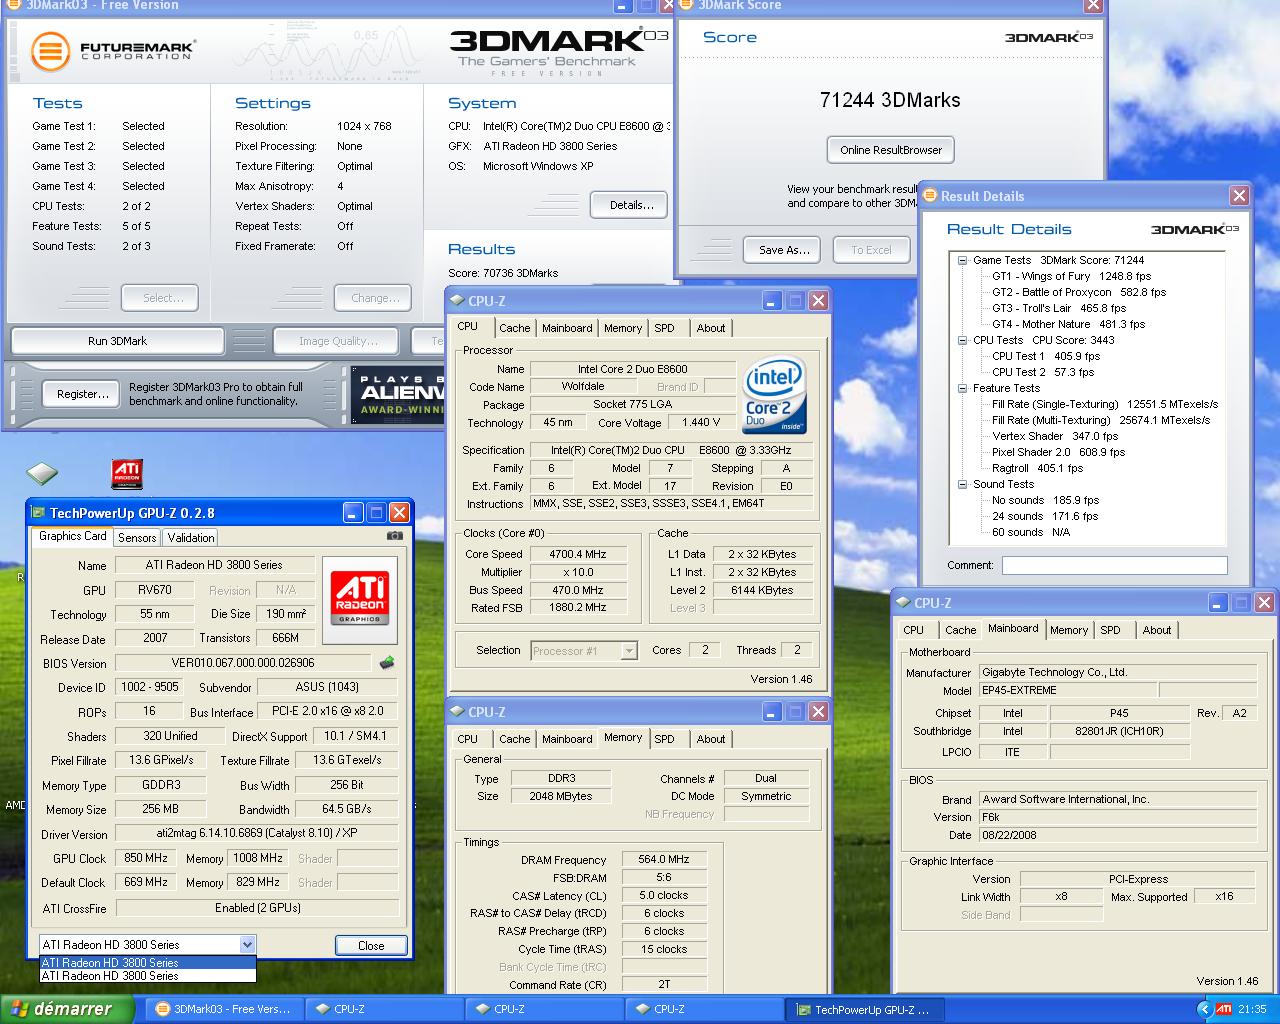
Task: Open CPU tab in CPU-Z mainboard window
Action: (x=913, y=630)
